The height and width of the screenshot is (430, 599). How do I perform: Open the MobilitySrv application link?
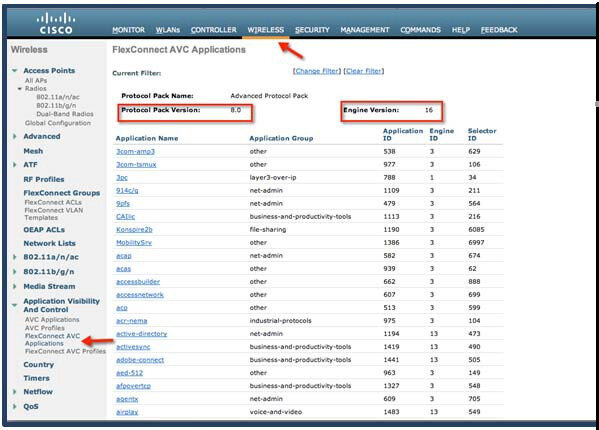pyautogui.click(x=134, y=242)
